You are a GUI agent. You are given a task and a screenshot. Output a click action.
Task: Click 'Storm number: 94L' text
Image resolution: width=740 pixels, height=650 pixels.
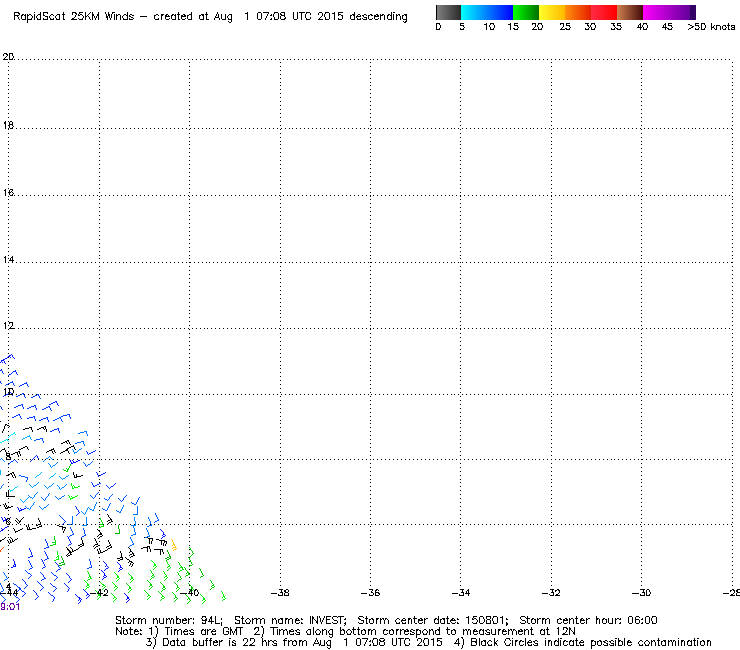click(x=168, y=620)
